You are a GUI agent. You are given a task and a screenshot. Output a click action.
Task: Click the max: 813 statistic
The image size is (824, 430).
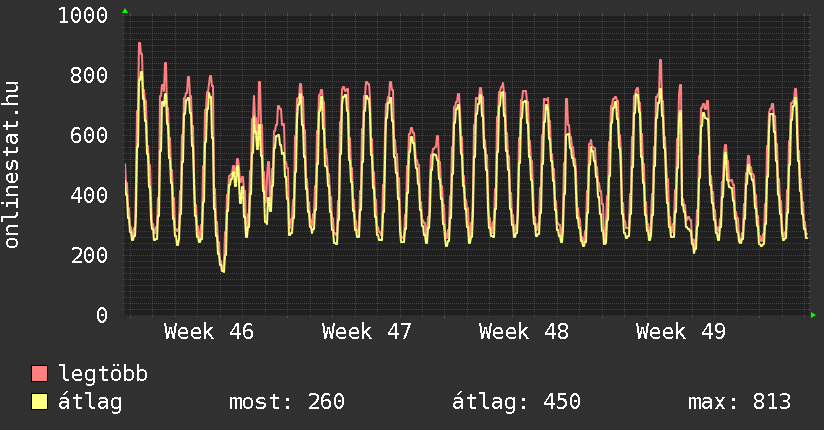pos(739,402)
